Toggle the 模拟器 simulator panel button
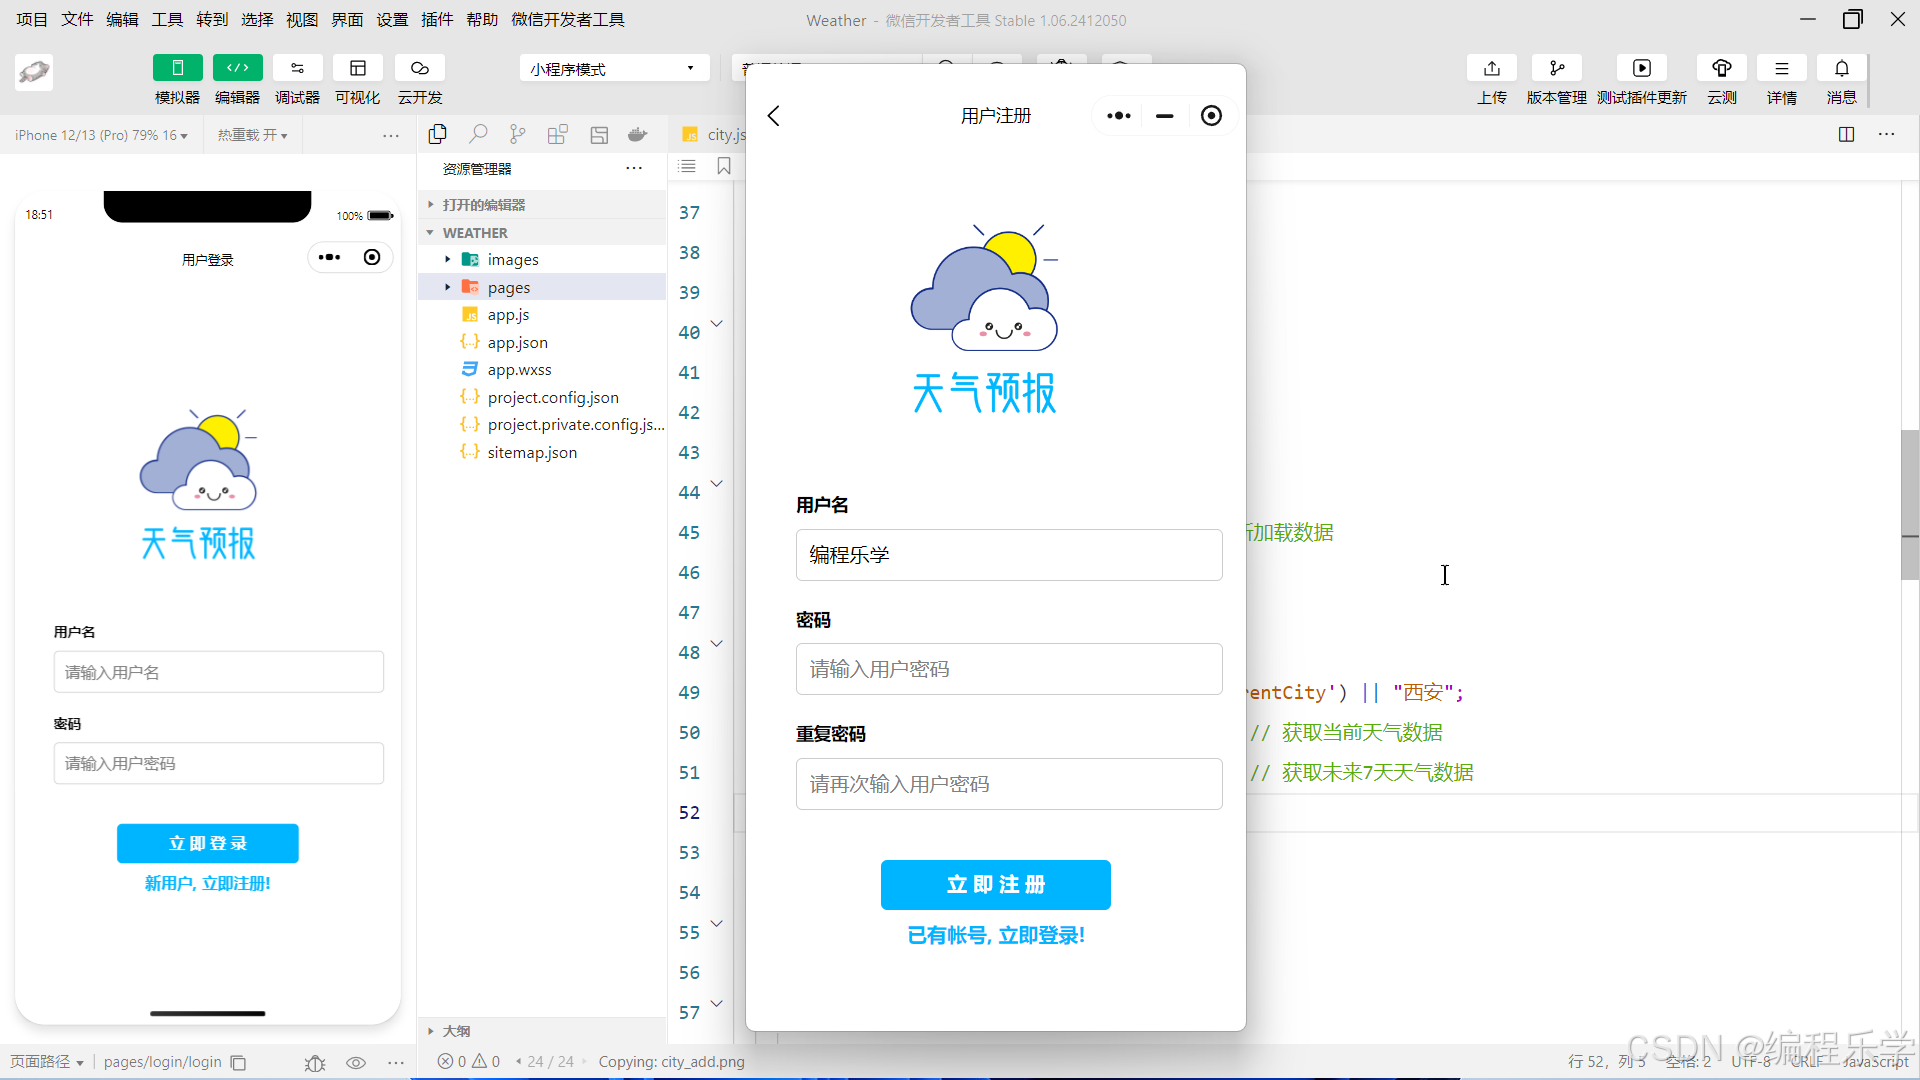Image resolution: width=1920 pixels, height=1080 pixels. click(177, 68)
